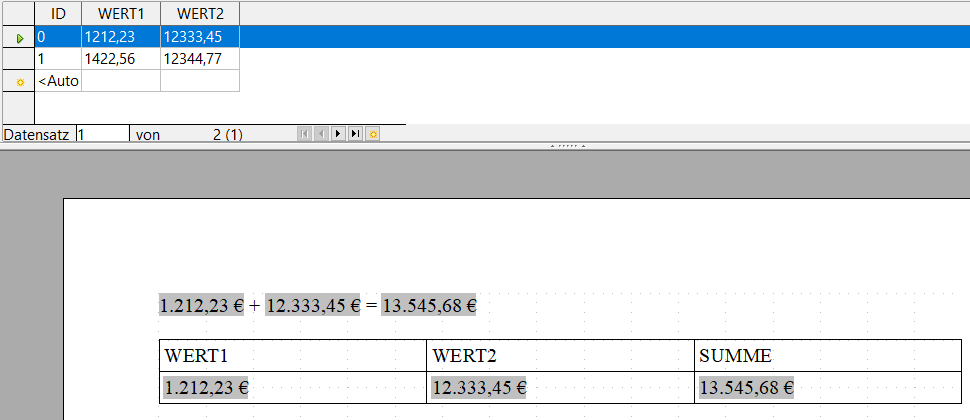Select row header of record with ID 1

point(19,59)
